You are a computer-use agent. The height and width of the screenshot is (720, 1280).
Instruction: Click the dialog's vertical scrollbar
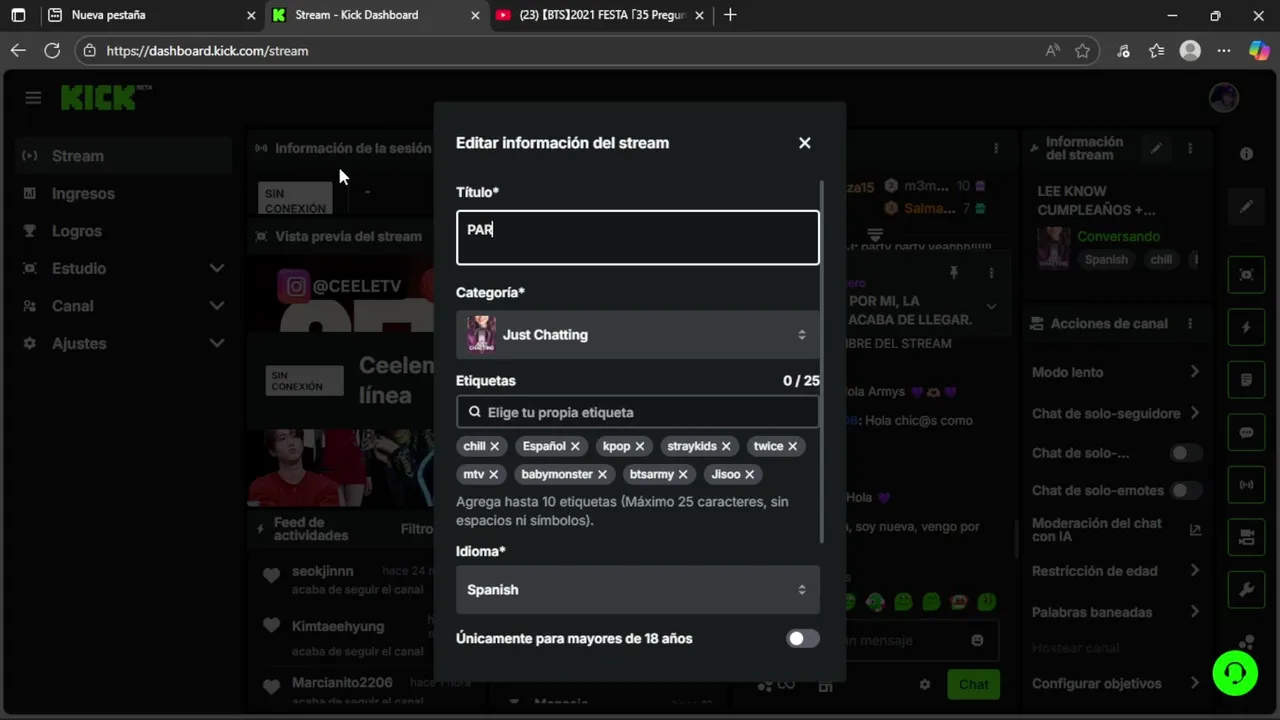point(823,360)
